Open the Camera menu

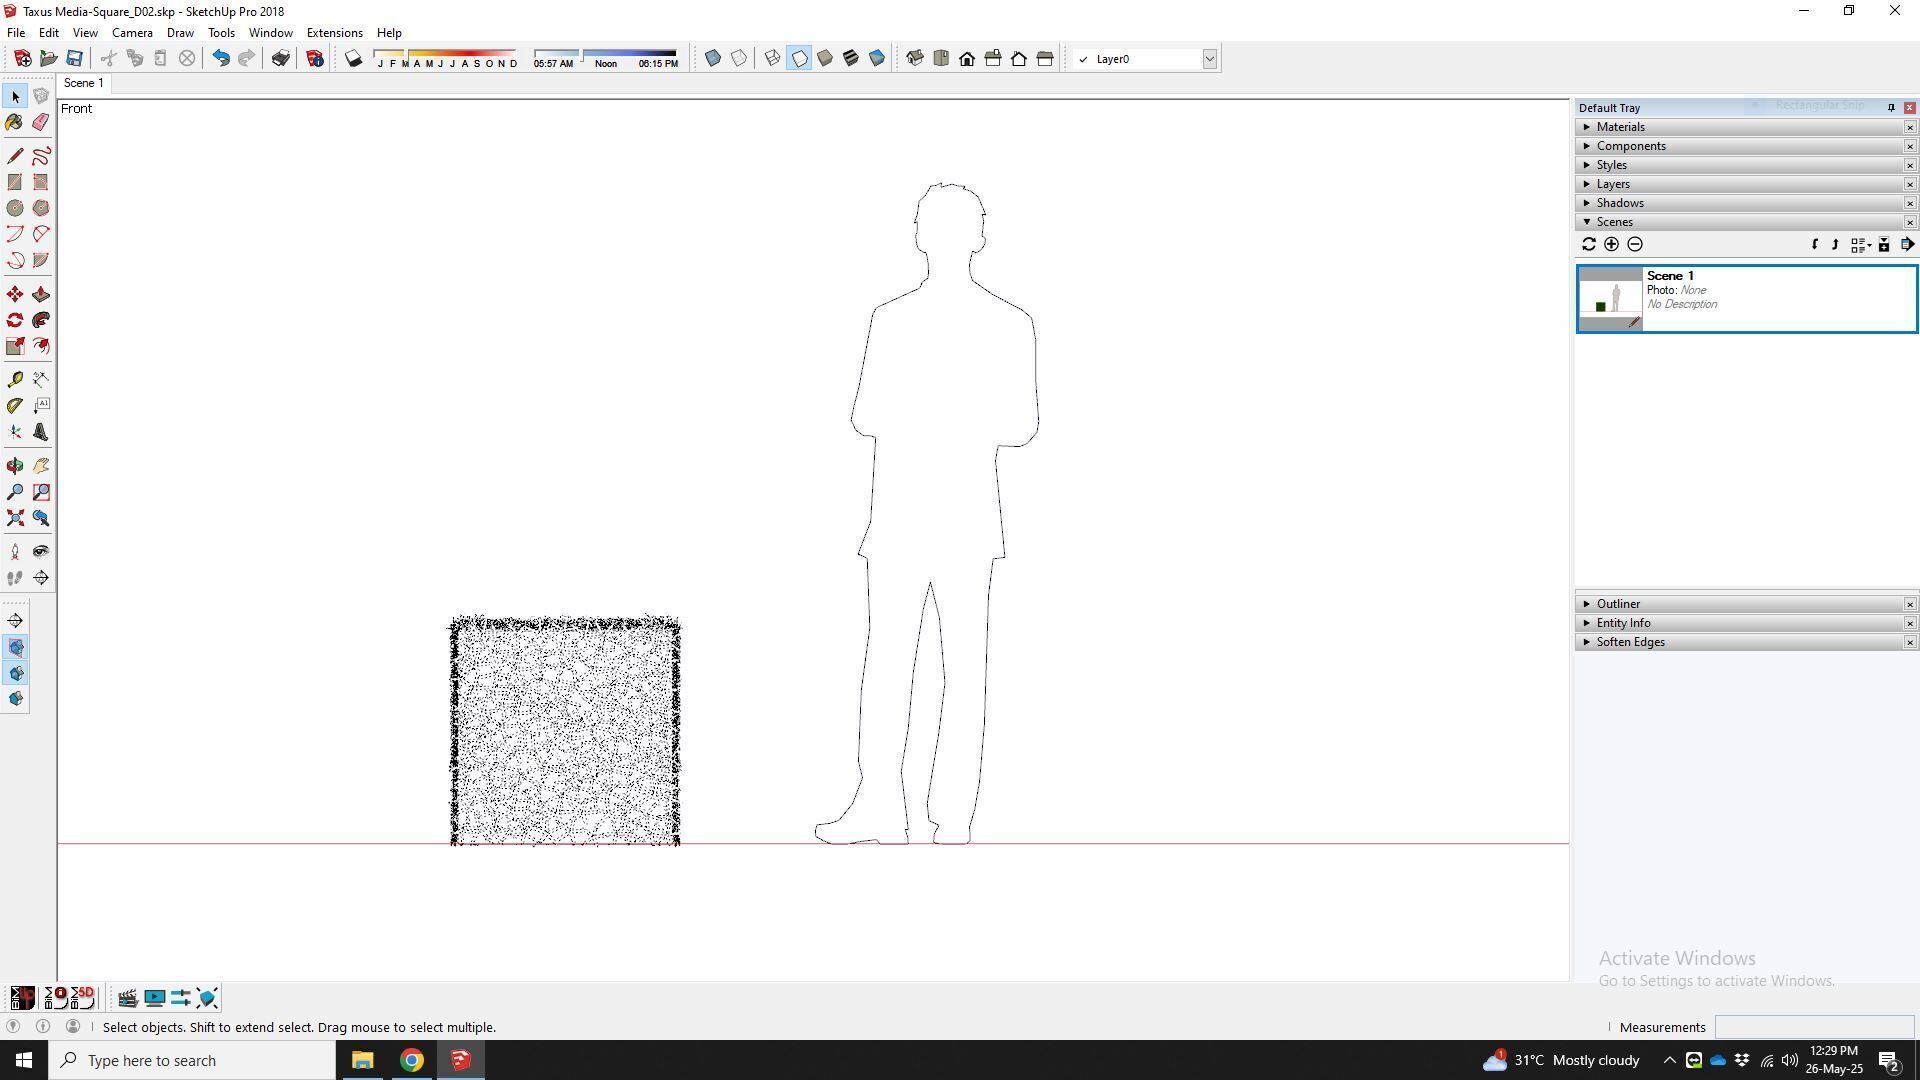(132, 33)
